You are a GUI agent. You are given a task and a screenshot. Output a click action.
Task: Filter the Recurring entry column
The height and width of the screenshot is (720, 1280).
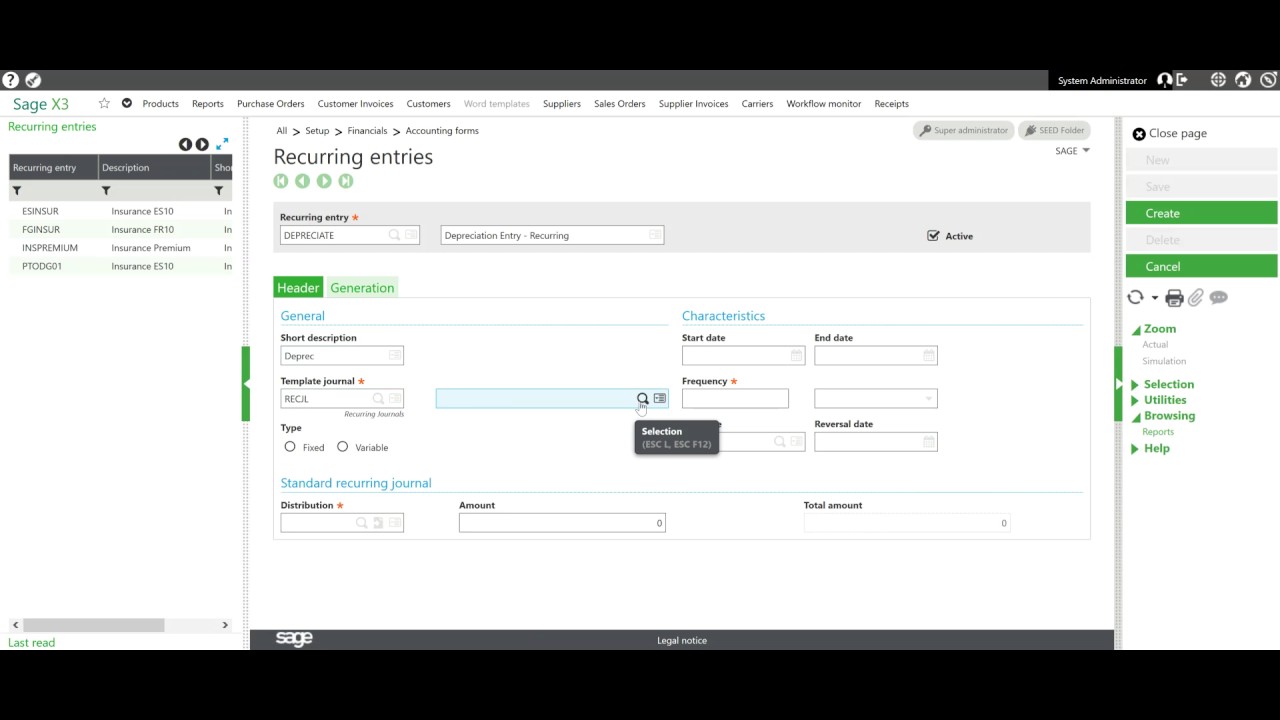17,190
